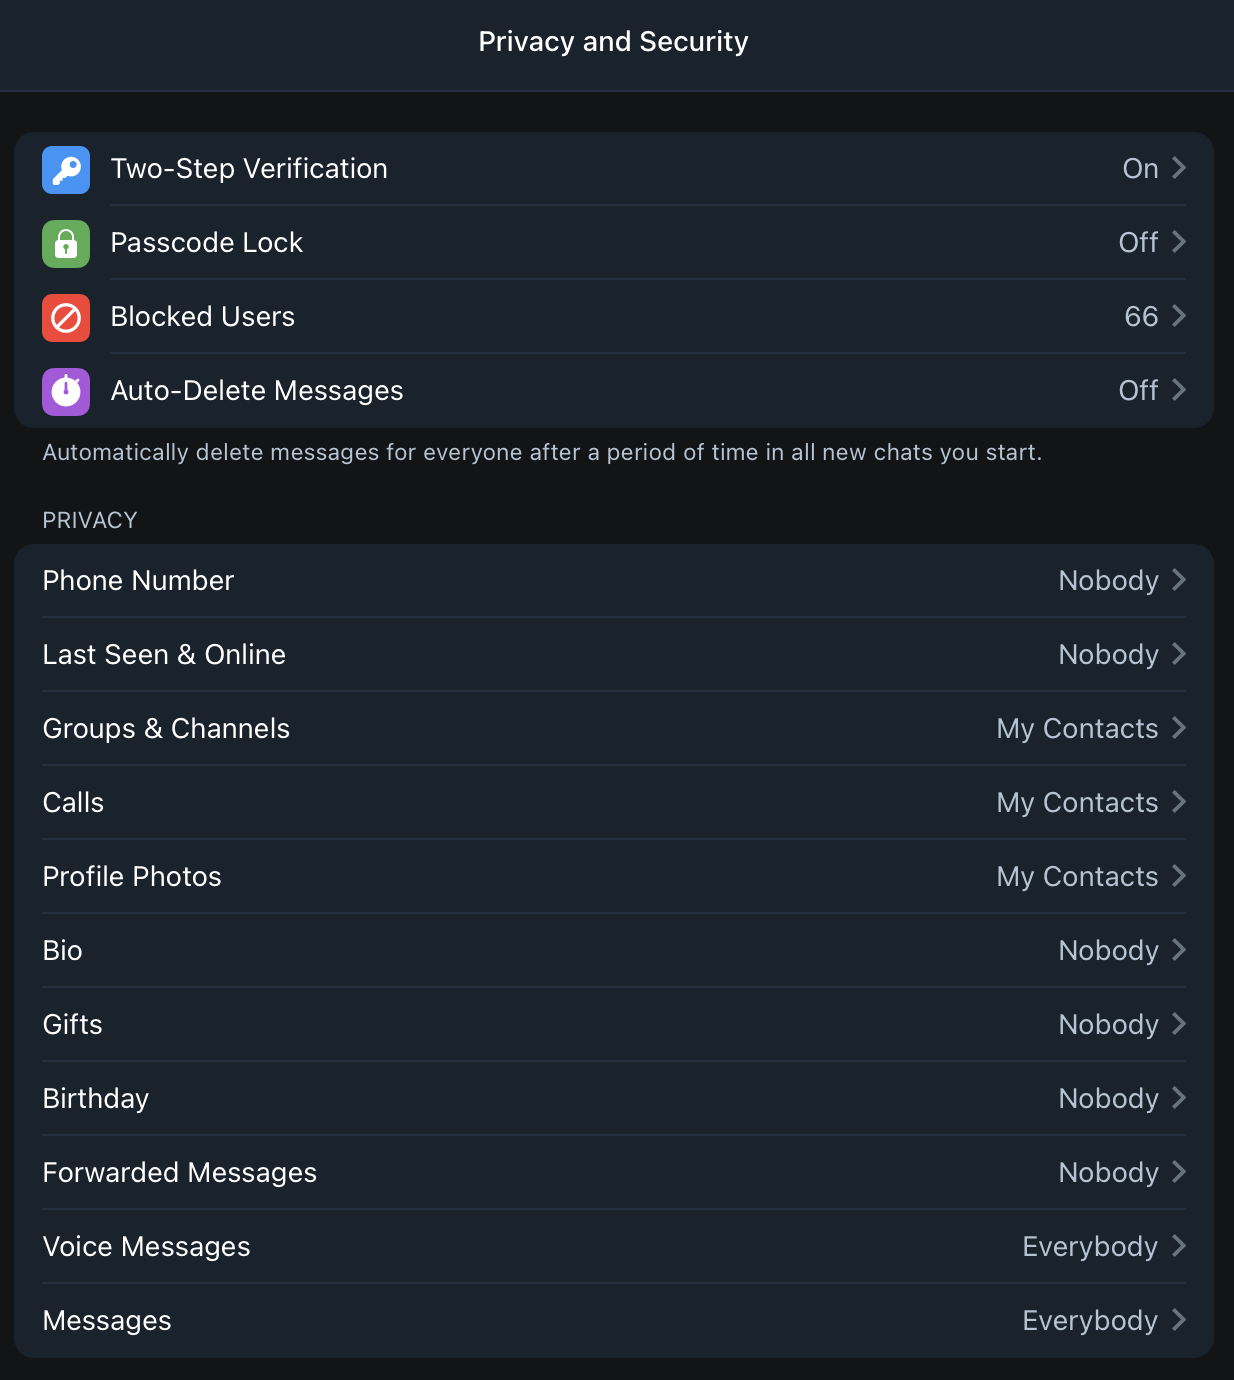The width and height of the screenshot is (1234, 1380).
Task: Click the red Blocked Users icon
Action: tap(66, 317)
